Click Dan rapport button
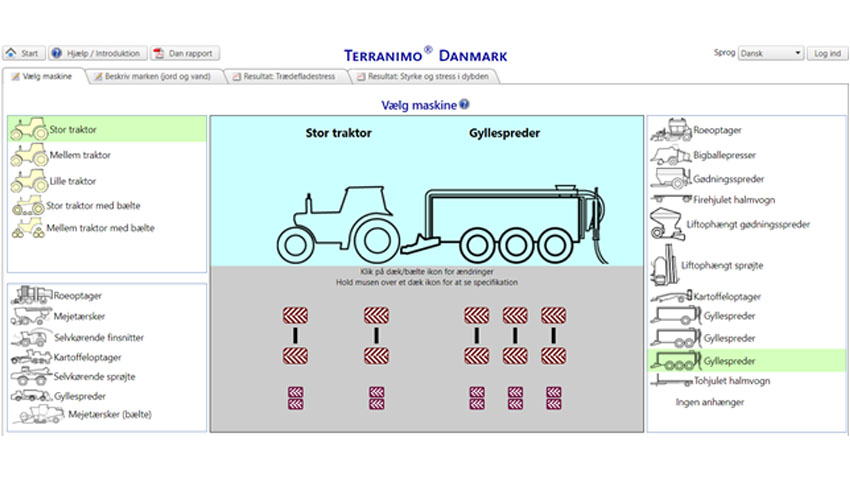This screenshot has height=478, width=850. (x=185, y=53)
